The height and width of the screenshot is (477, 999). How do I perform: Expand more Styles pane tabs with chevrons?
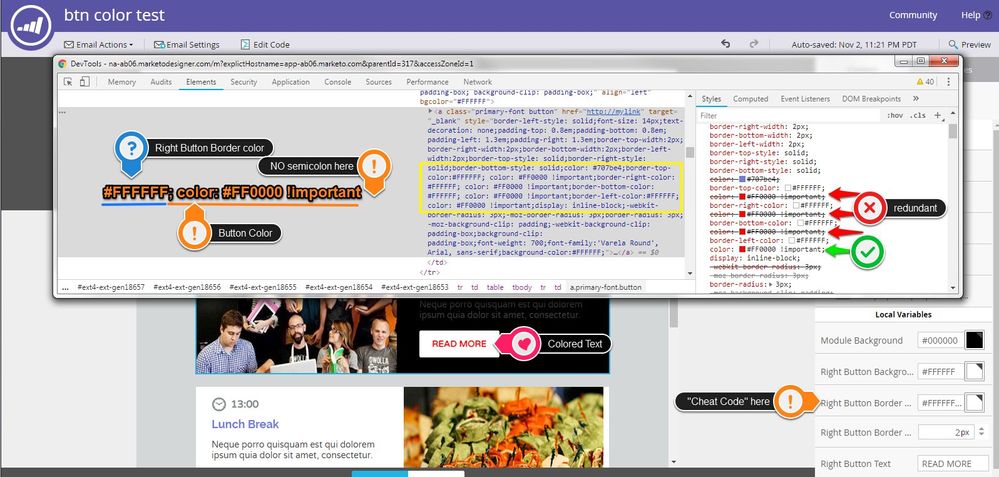point(916,99)
